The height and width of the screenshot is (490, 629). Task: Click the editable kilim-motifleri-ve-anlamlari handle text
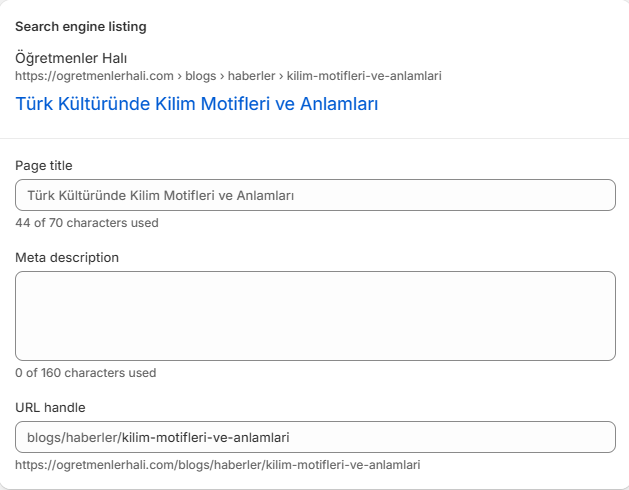pyautogui.click(x=210, y=437)
